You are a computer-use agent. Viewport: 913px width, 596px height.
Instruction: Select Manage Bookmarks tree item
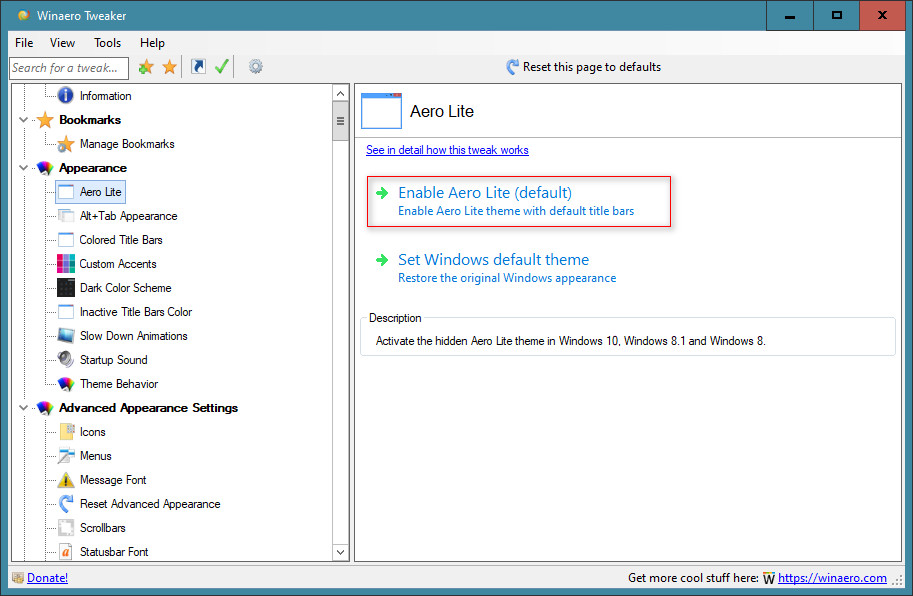(x=127, y=144)
